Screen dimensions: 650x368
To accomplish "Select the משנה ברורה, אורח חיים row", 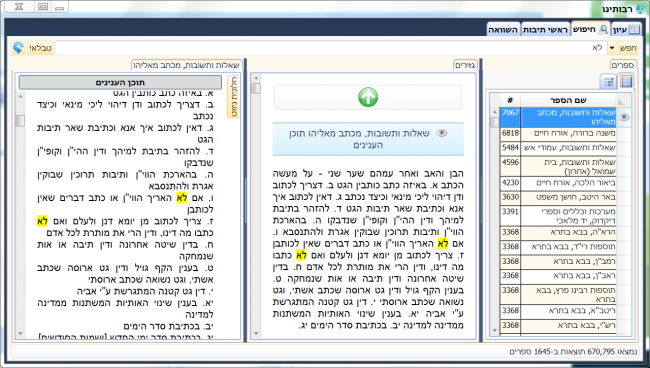I will coord(565,133).
